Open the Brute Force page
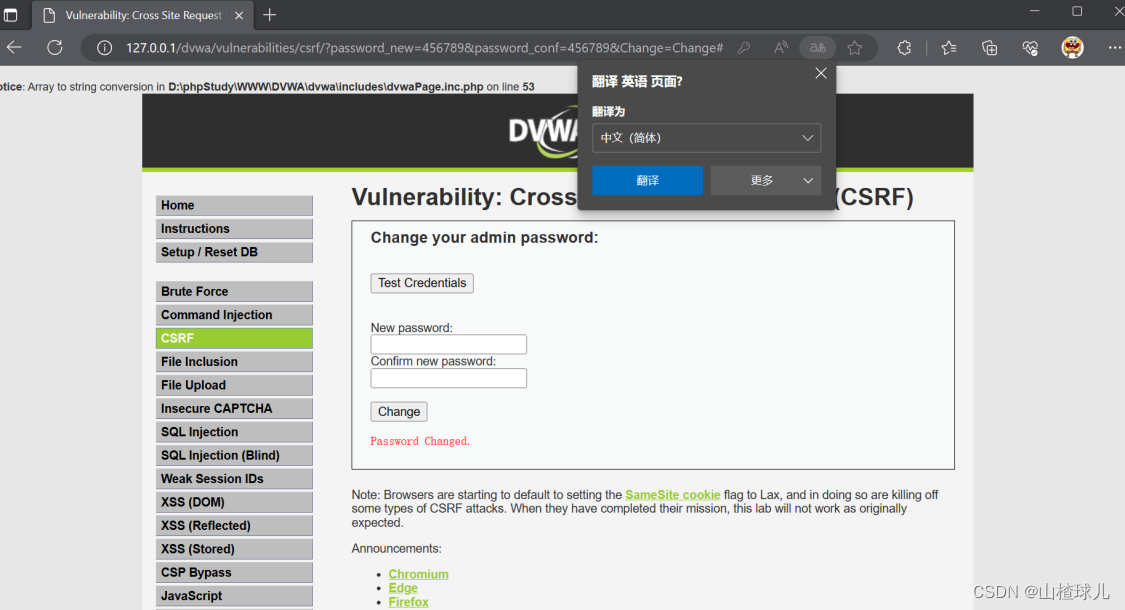 (234, 291)
